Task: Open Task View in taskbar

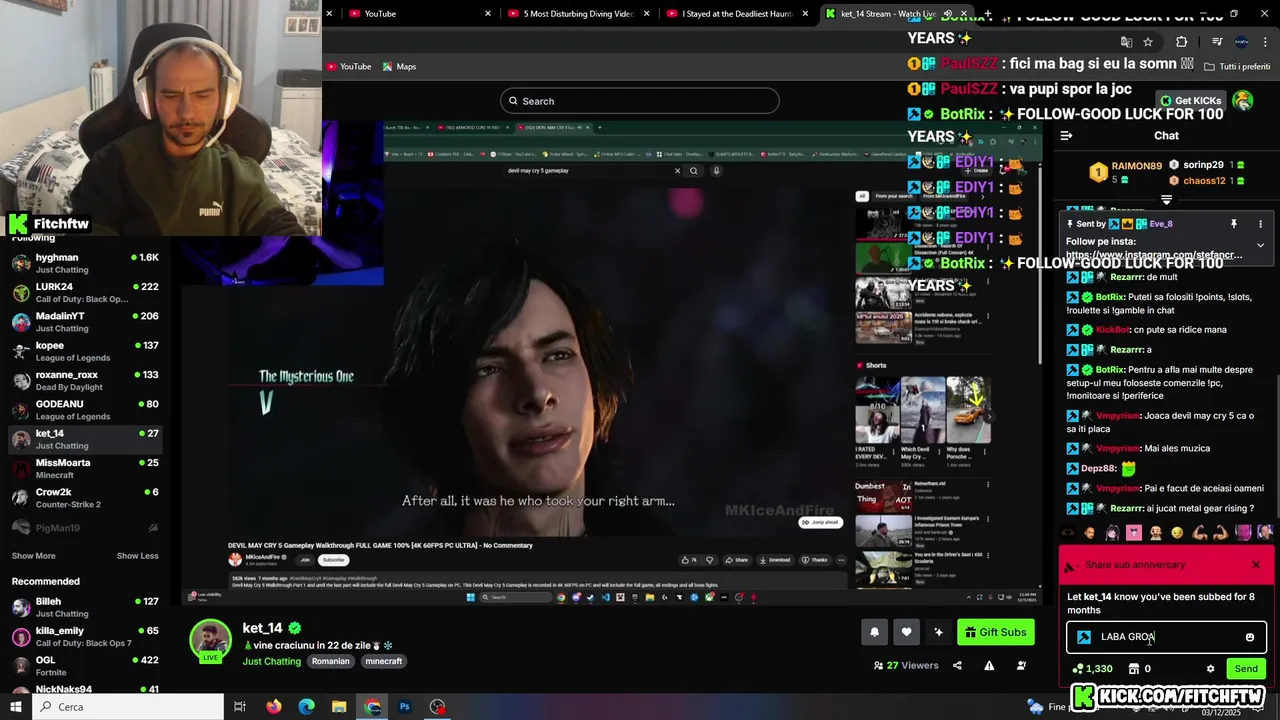Action: click(240, 707)
